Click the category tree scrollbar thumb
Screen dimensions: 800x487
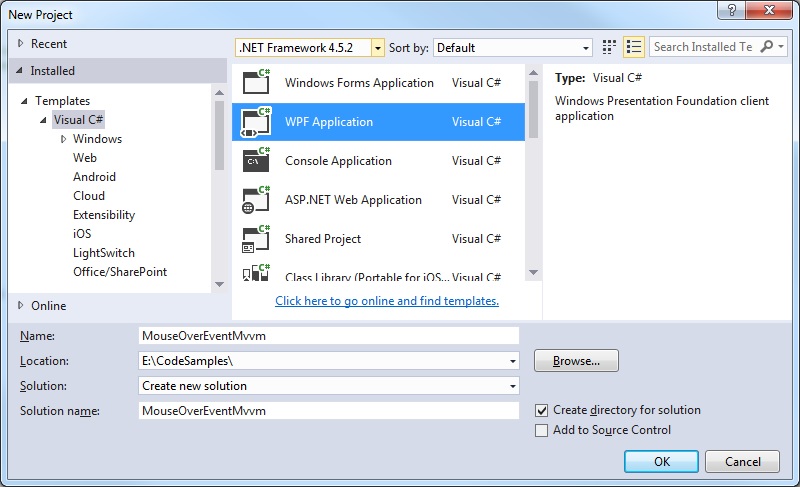tap(219, 135)
